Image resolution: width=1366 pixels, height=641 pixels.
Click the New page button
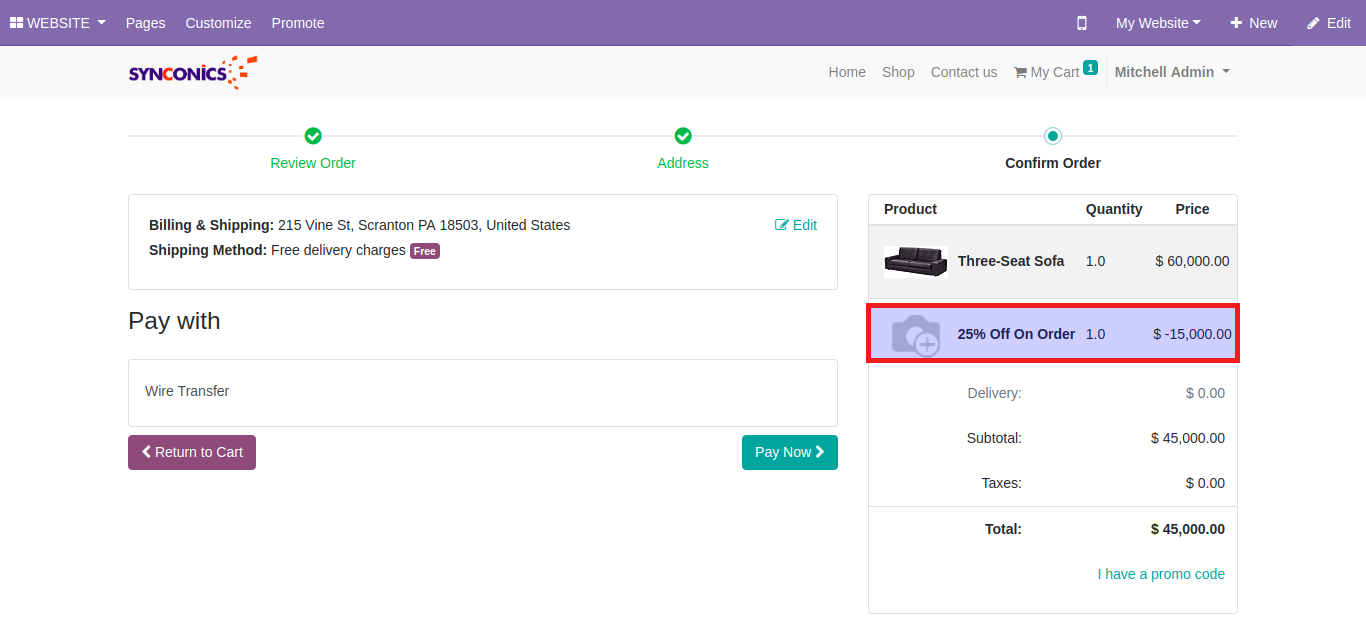click(x=1253, y=23)
